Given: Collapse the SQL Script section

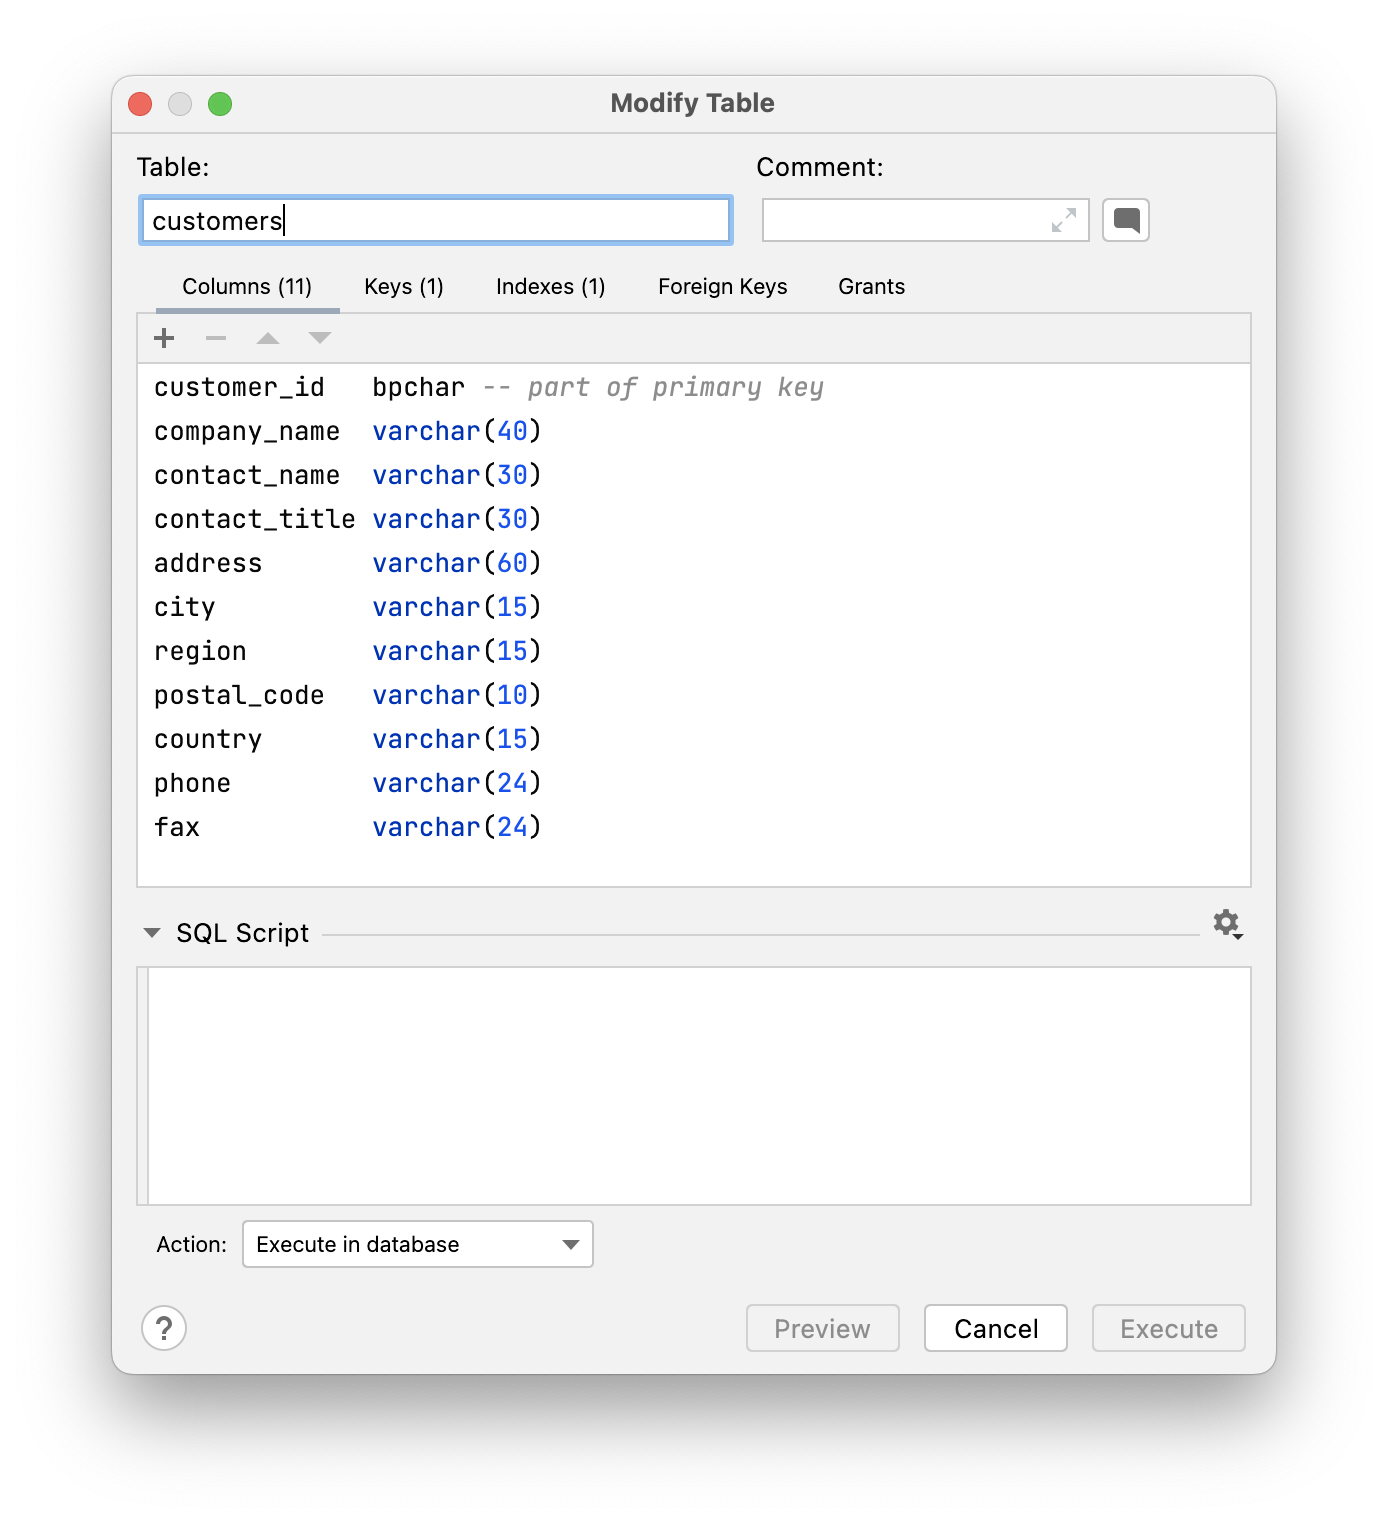Looking at the screenshot, I should click(152, 933).
